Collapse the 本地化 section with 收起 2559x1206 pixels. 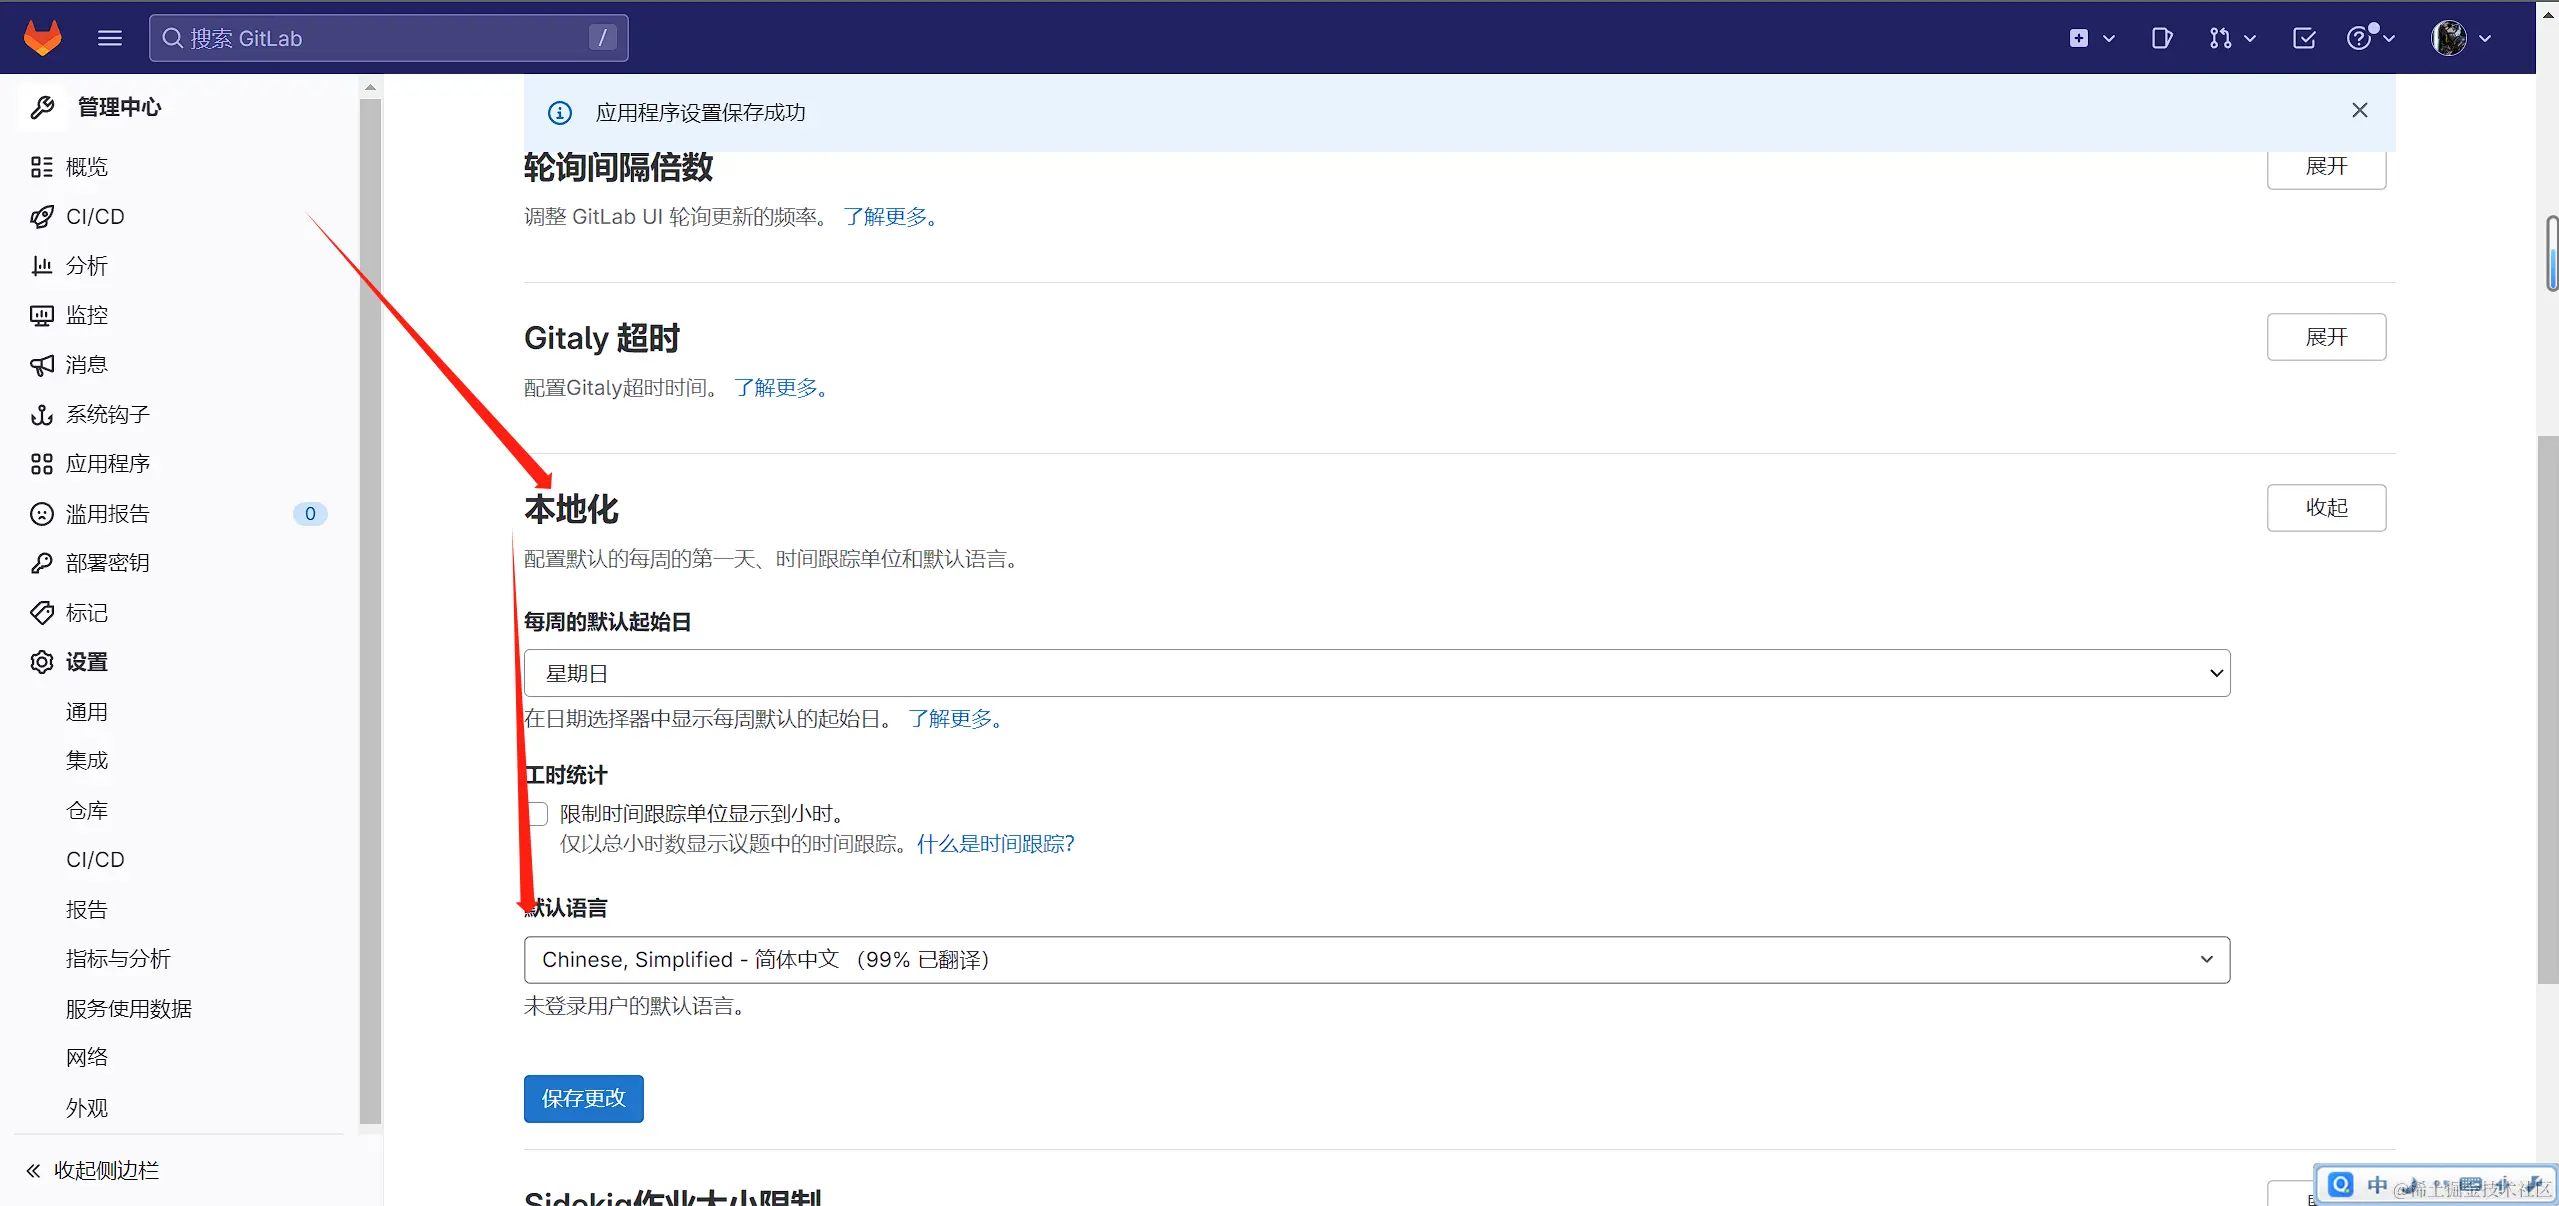click(x=2325, y=508)
